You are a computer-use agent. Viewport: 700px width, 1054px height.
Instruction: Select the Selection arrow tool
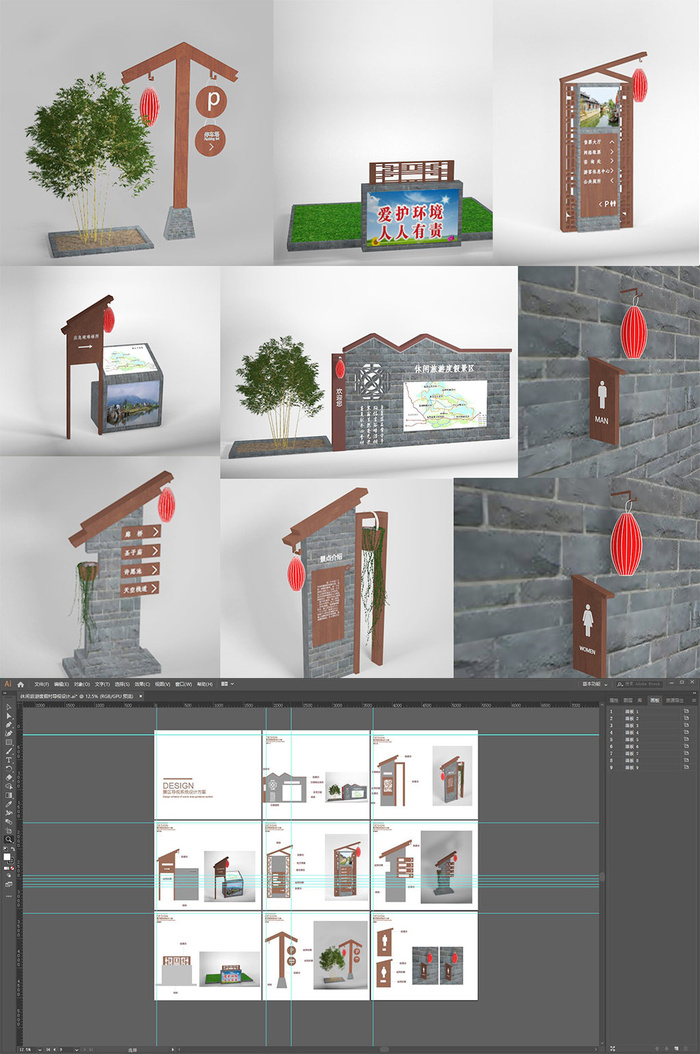click(x=8, y=707)
